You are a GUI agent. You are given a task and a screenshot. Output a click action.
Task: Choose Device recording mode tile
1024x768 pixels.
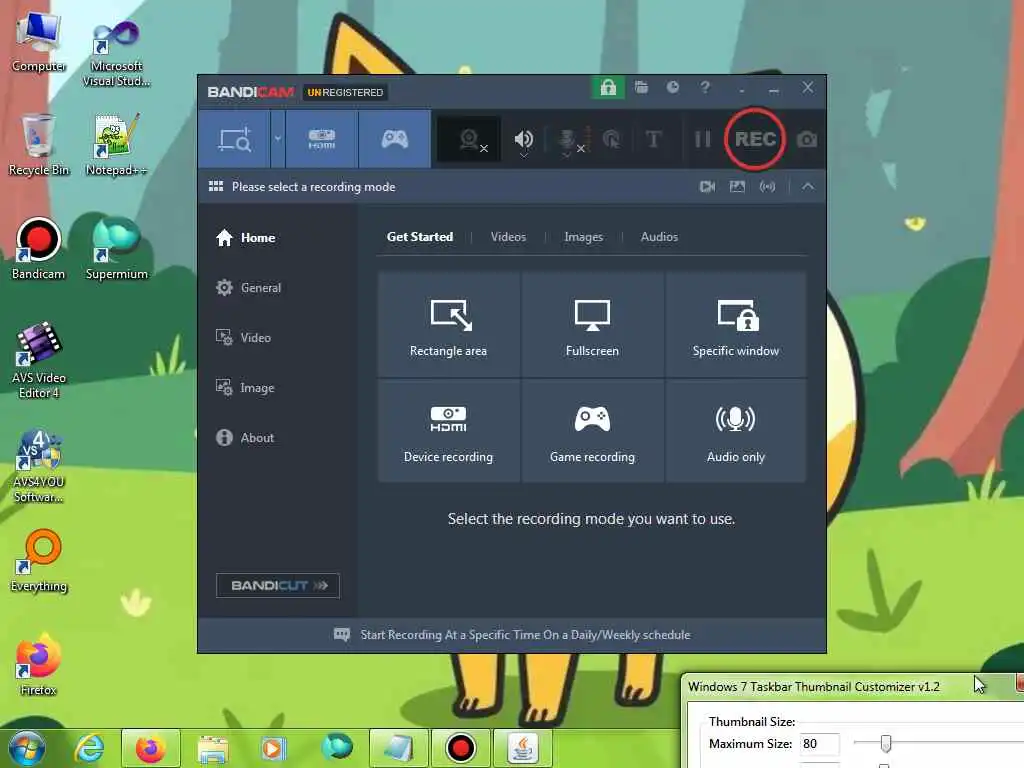(449, 431)
